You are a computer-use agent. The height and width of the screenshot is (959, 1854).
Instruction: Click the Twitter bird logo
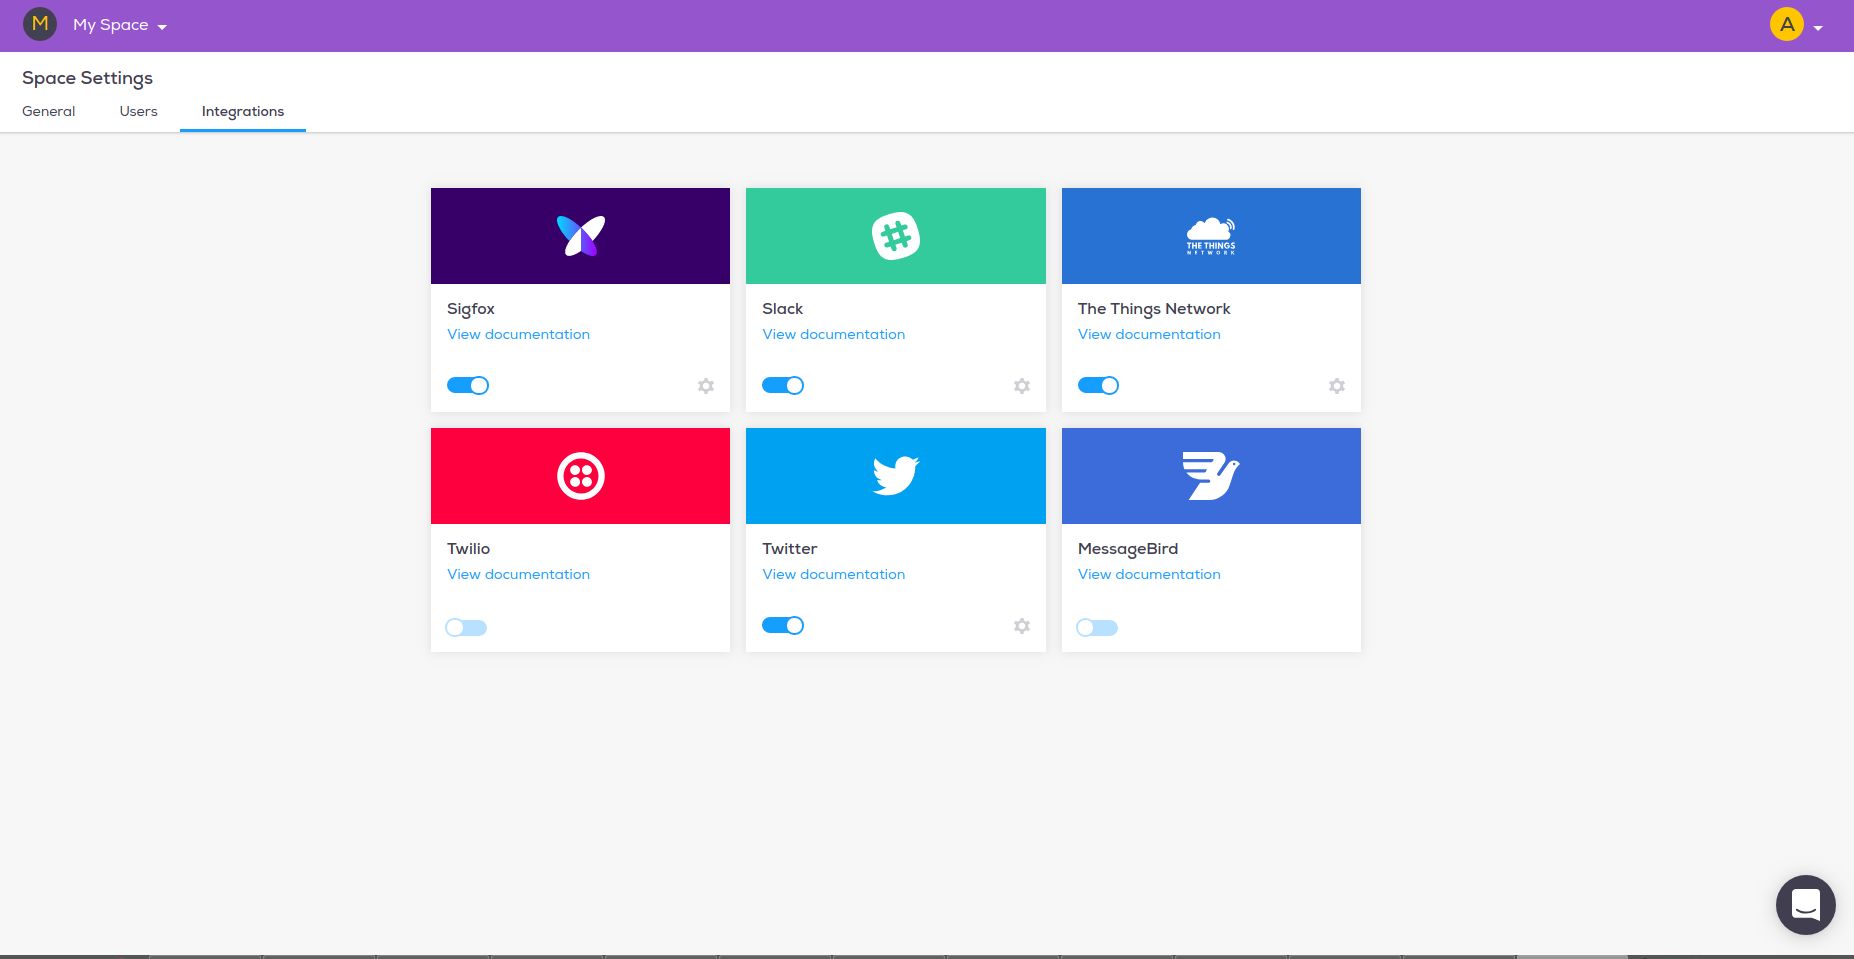(x=896, y=476)
